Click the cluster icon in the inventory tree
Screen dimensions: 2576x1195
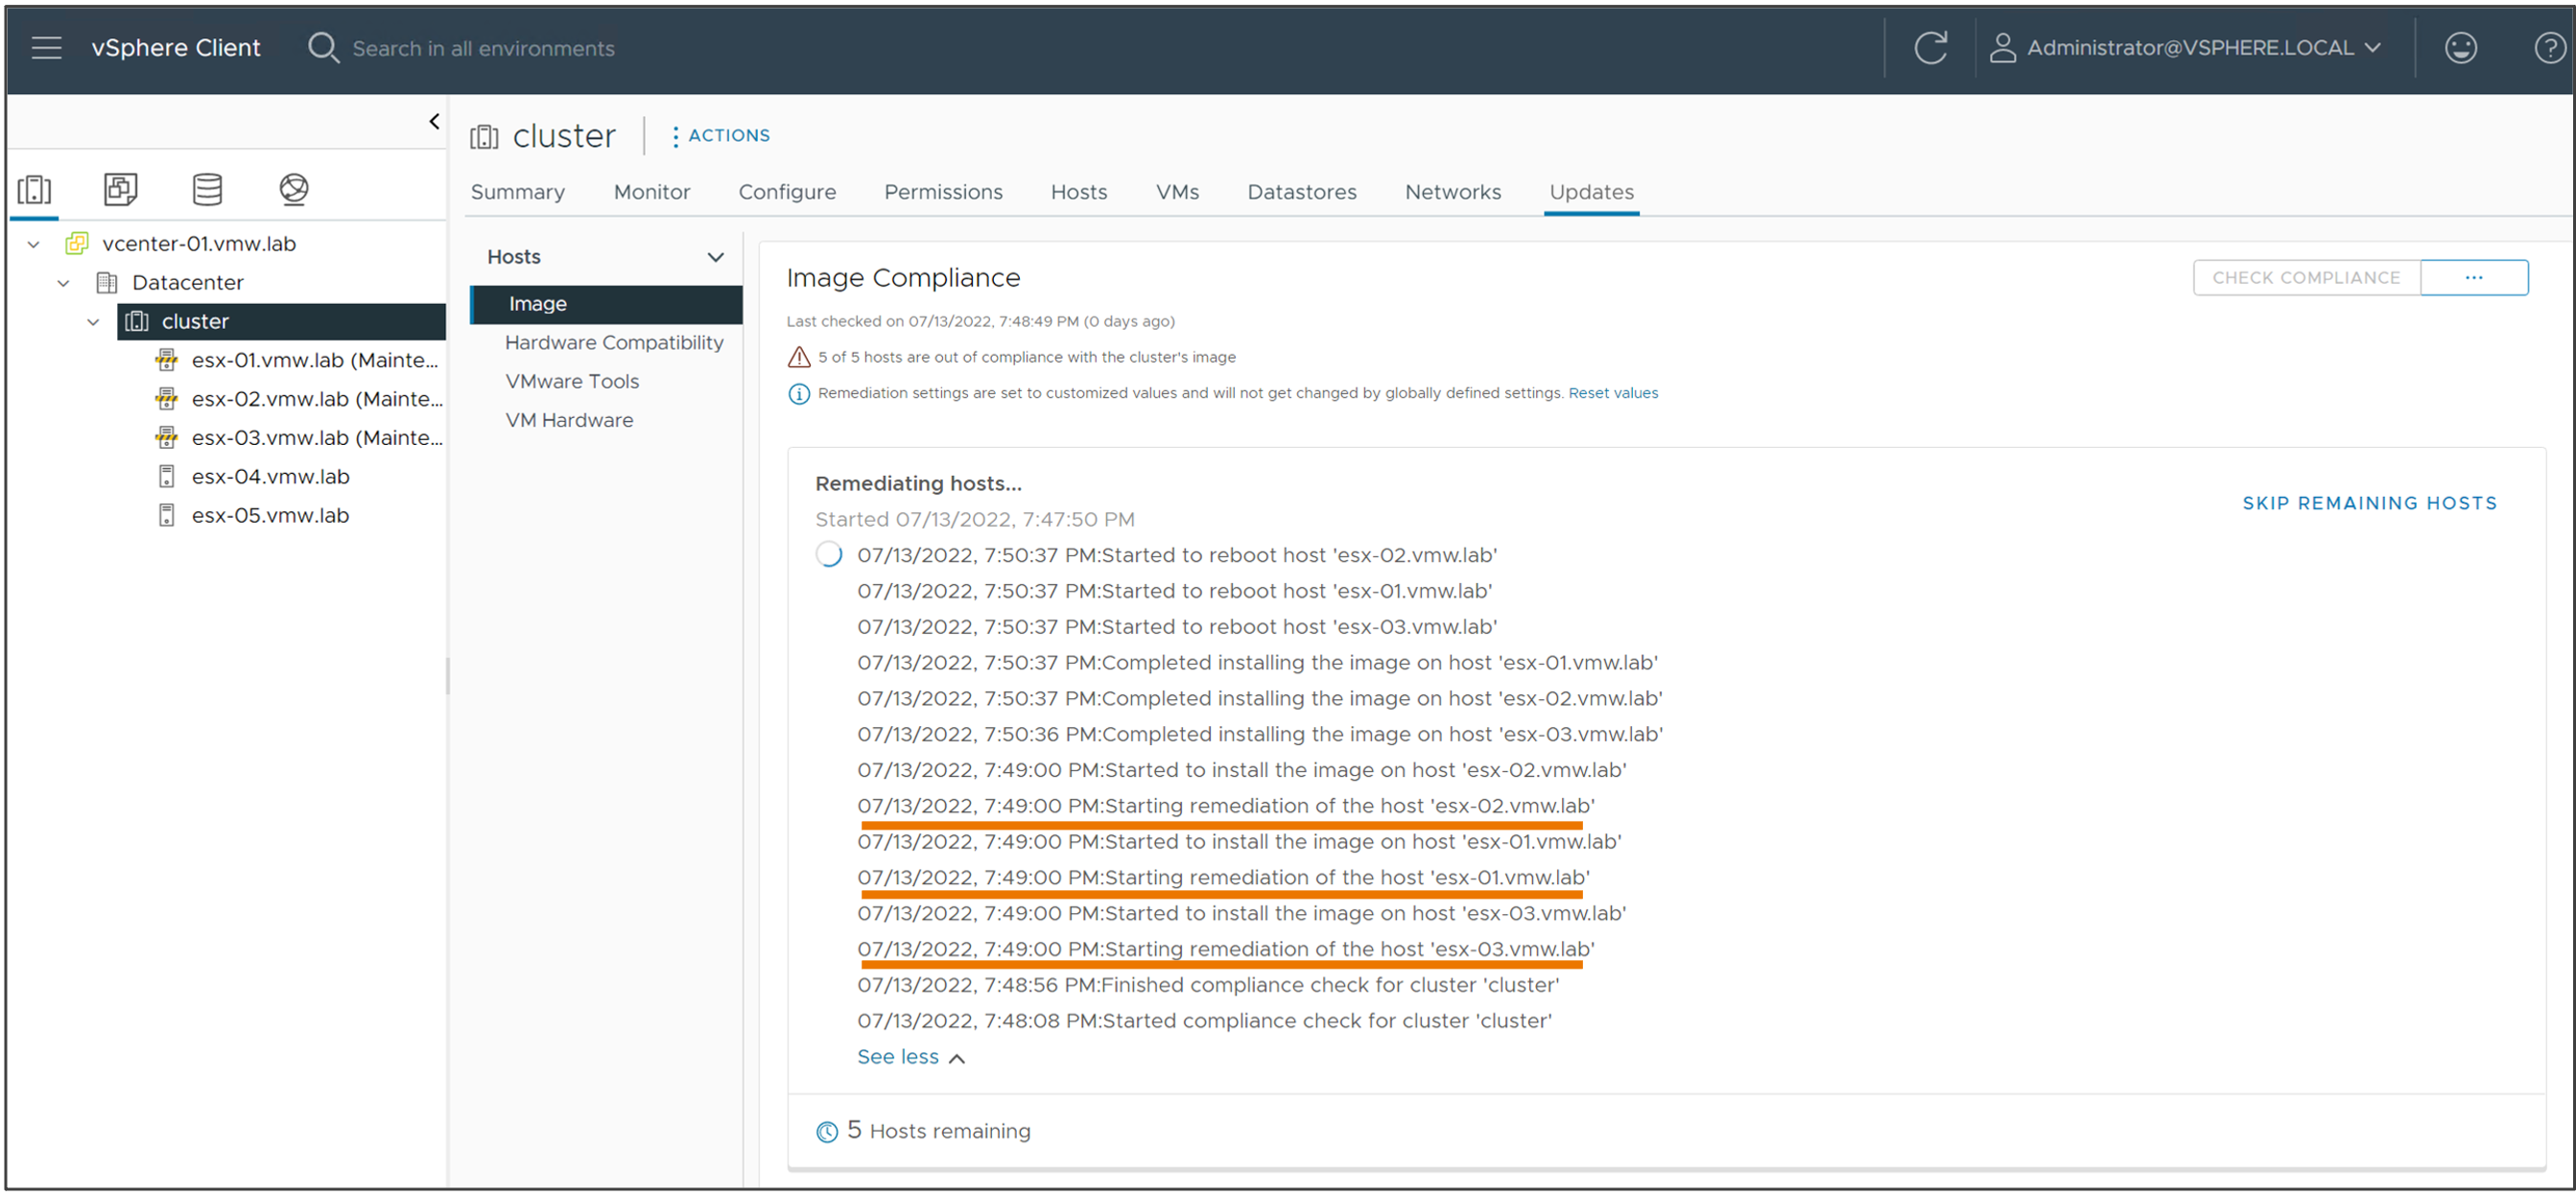tap(134, 320)
